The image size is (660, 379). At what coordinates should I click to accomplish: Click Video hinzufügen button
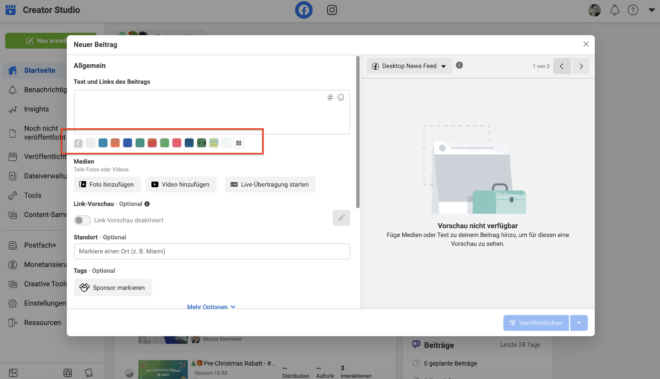click(181, 184)
